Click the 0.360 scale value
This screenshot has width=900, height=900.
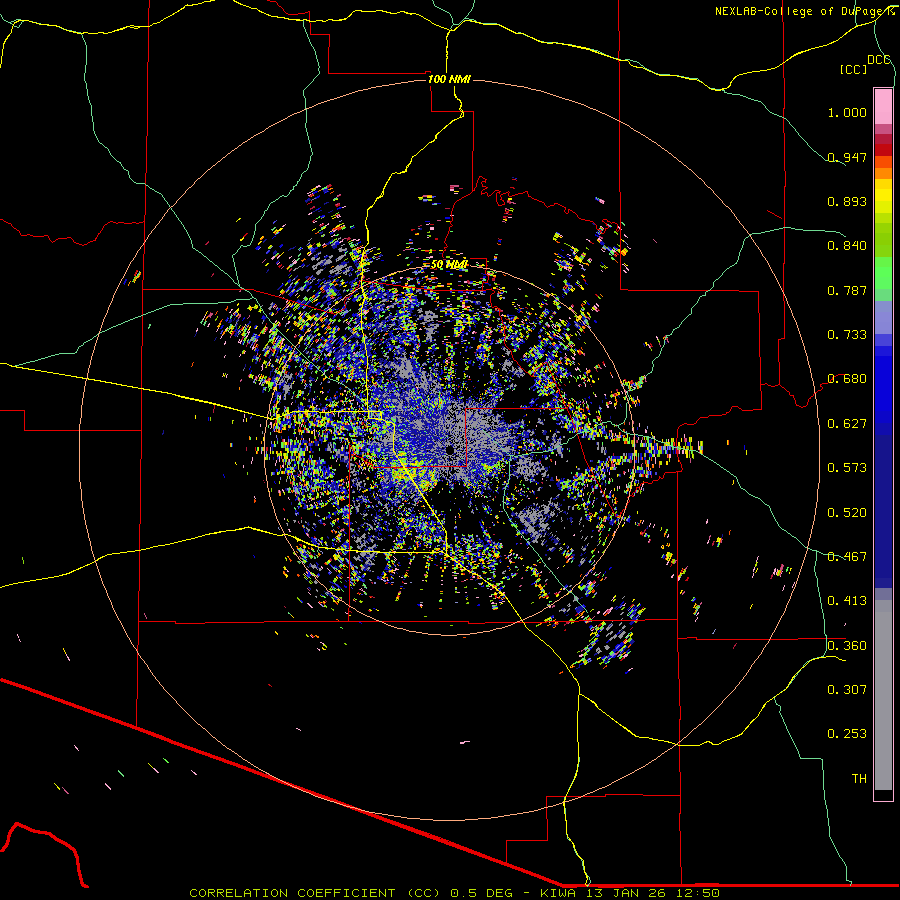847,646
